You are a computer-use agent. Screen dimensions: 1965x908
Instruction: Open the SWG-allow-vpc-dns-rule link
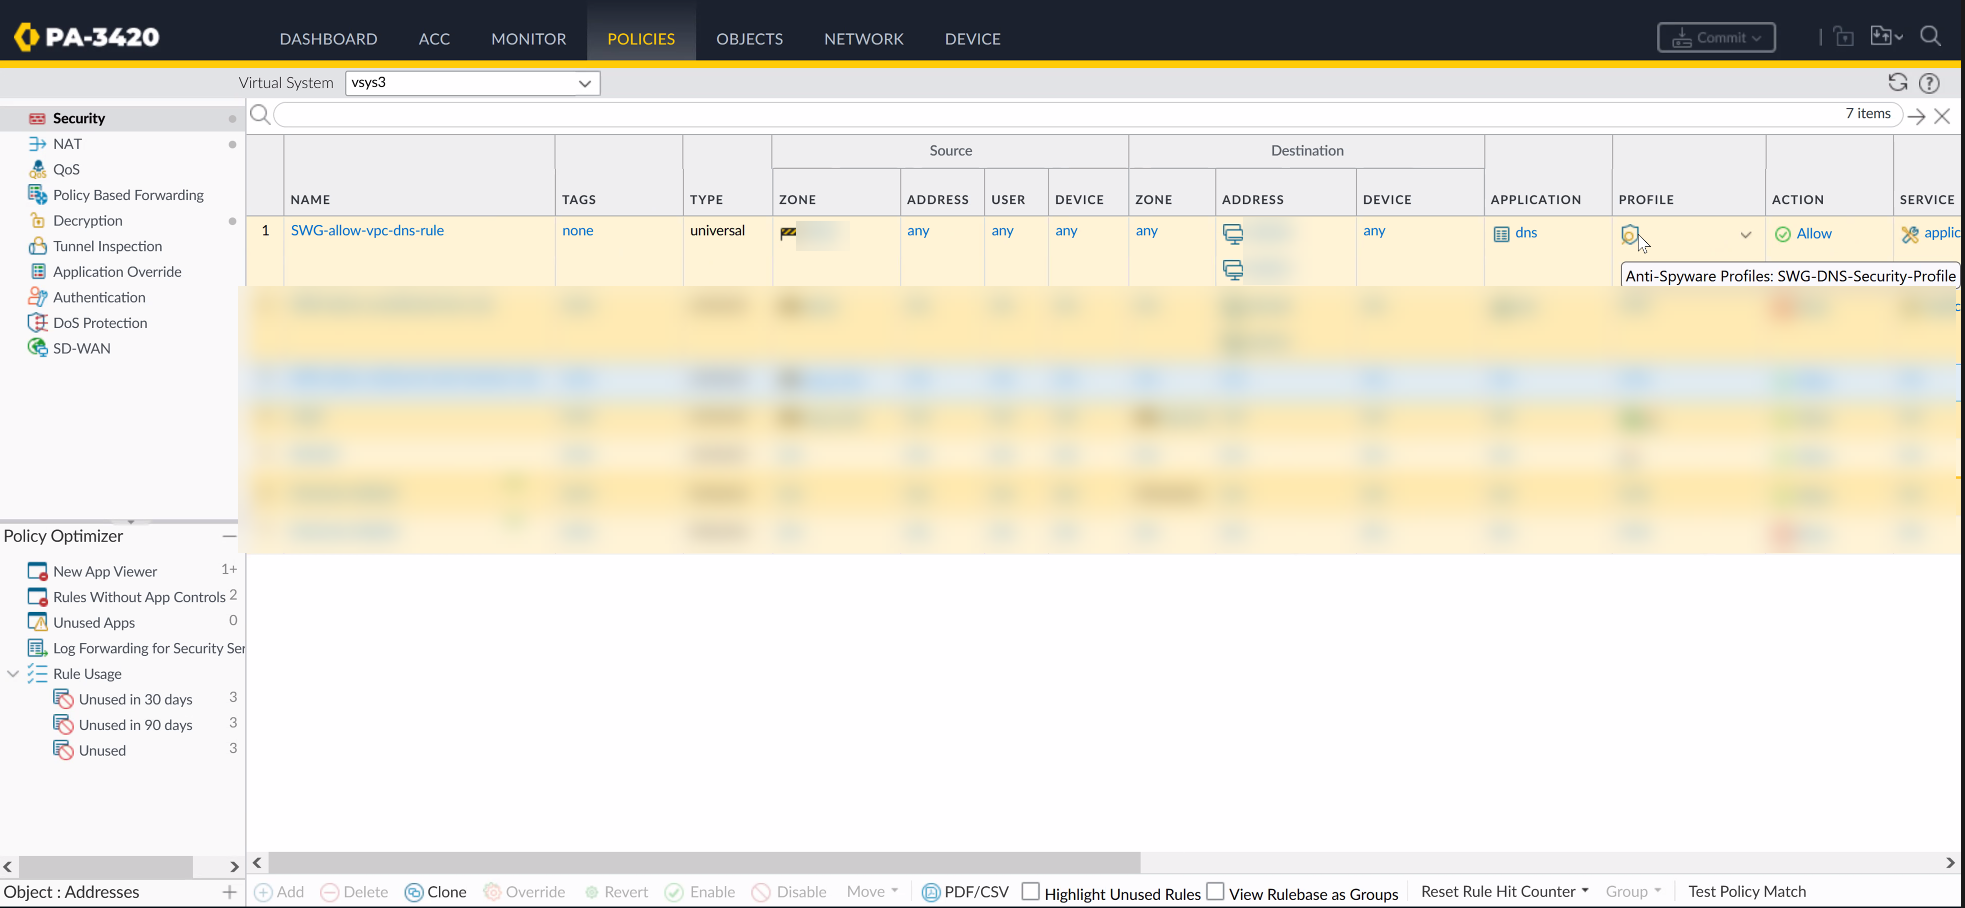click(x=367, y=231)
